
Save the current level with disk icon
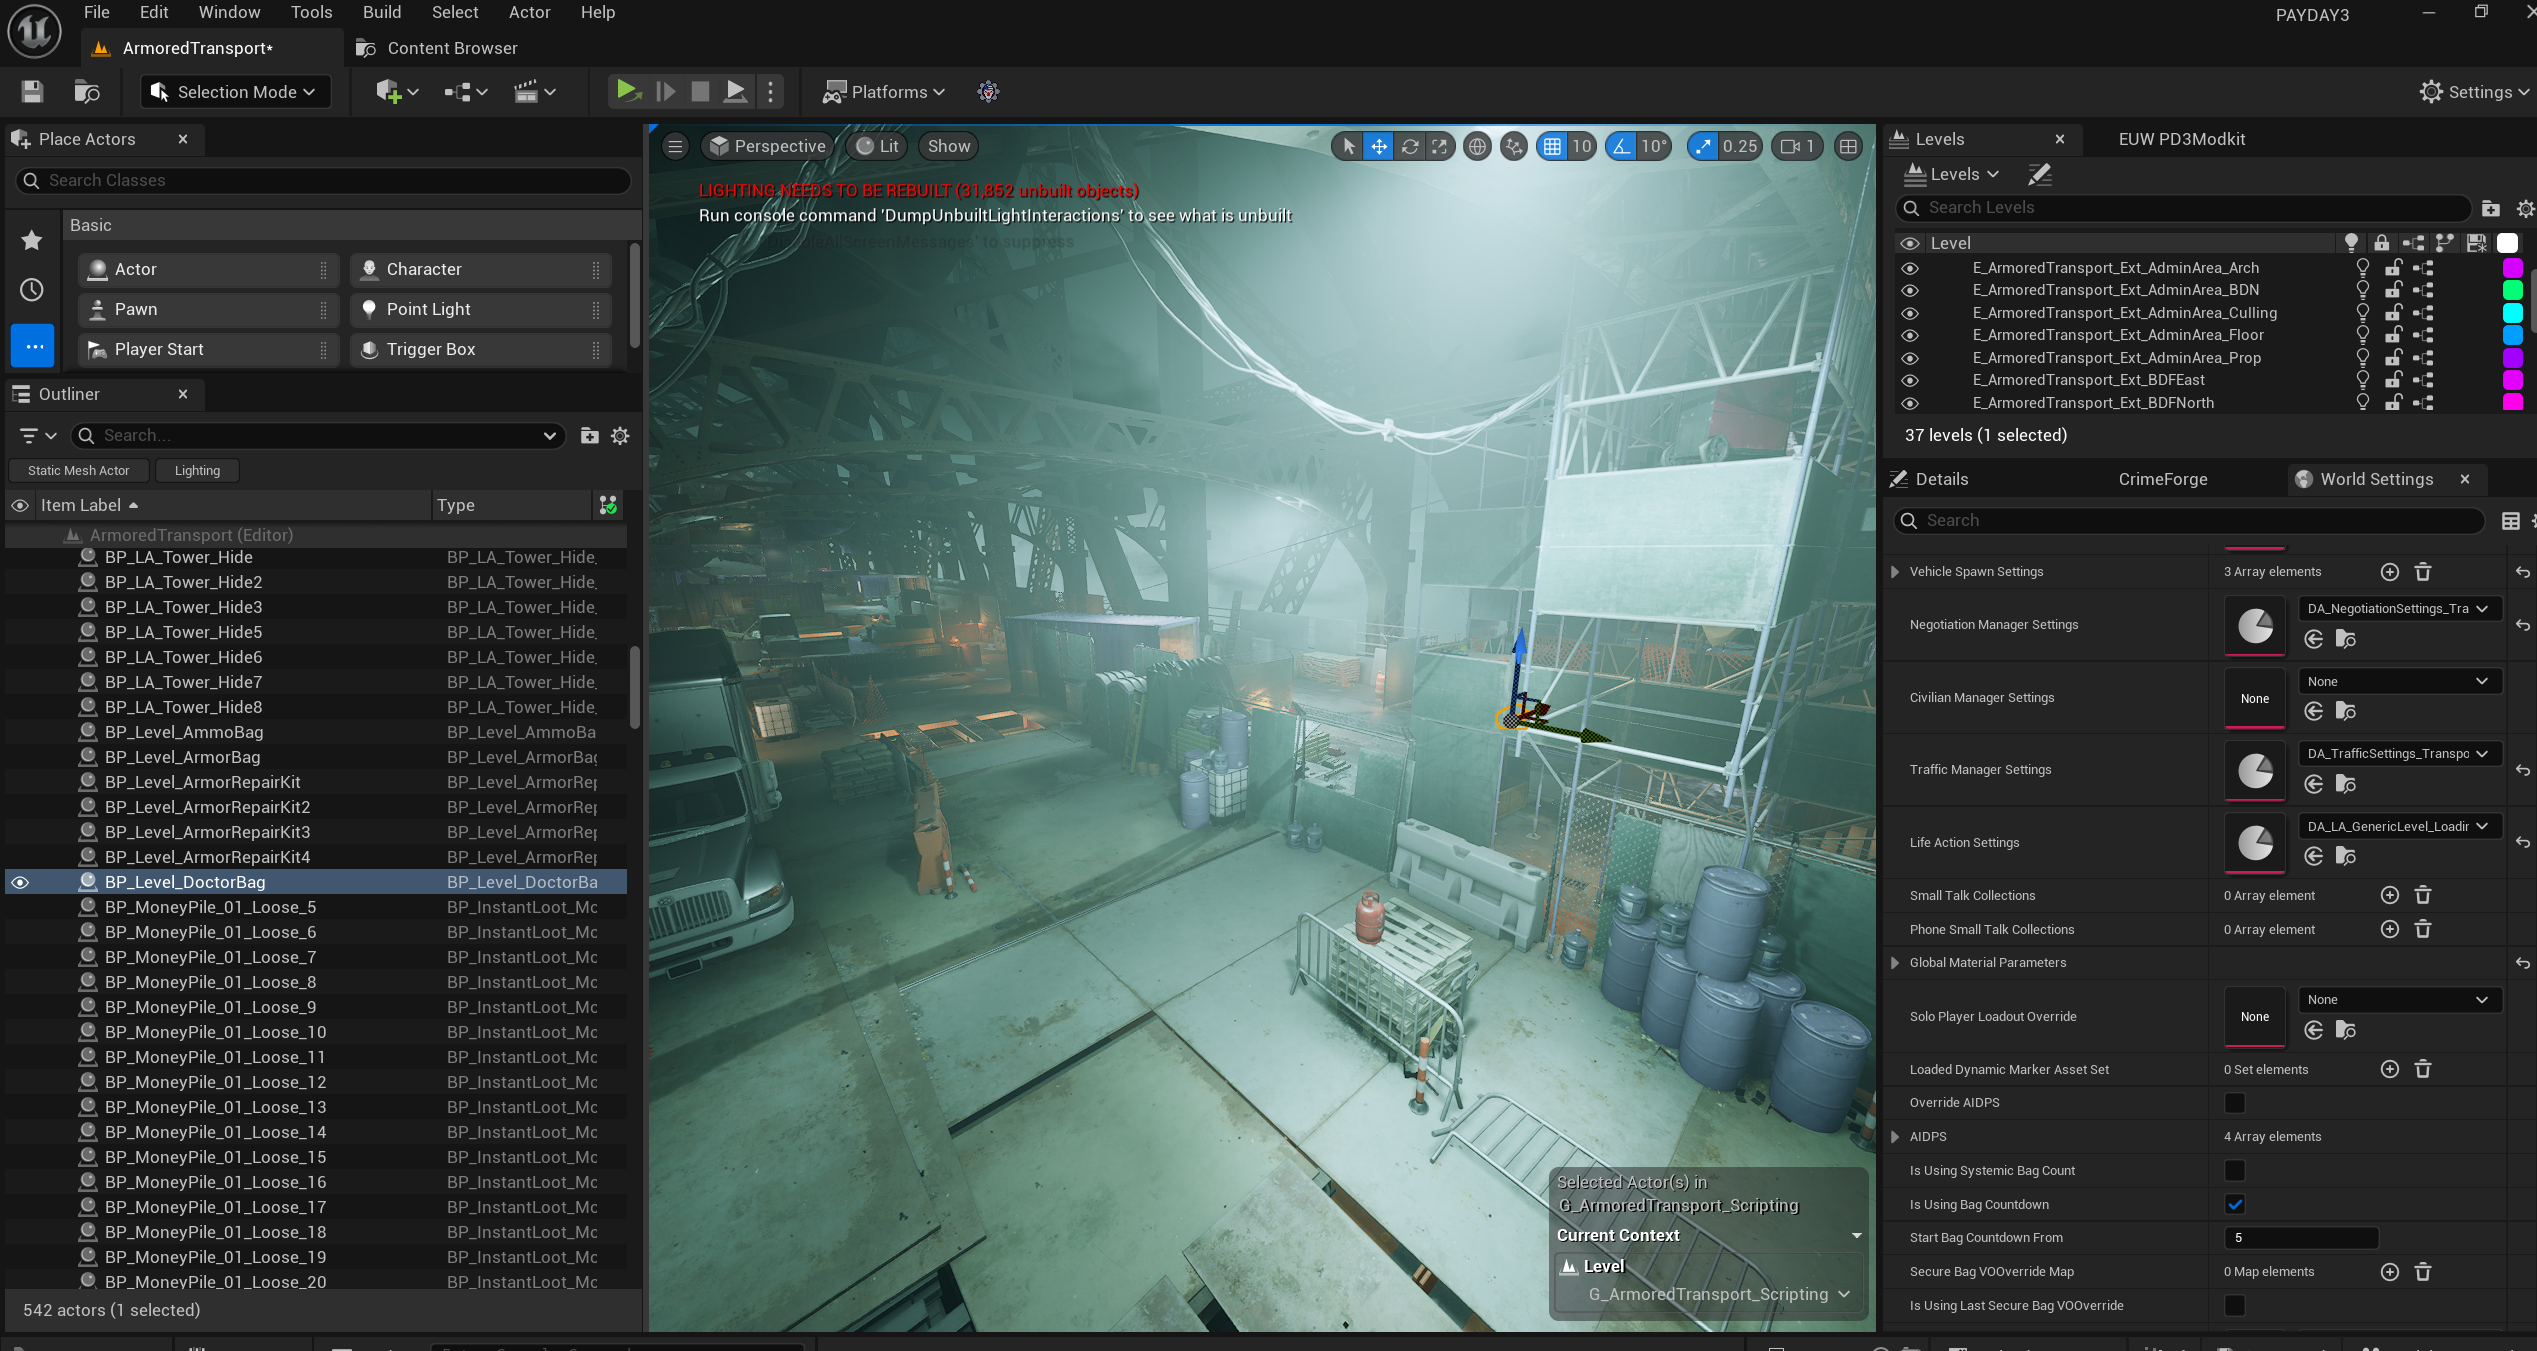click(x=32, y=92)
